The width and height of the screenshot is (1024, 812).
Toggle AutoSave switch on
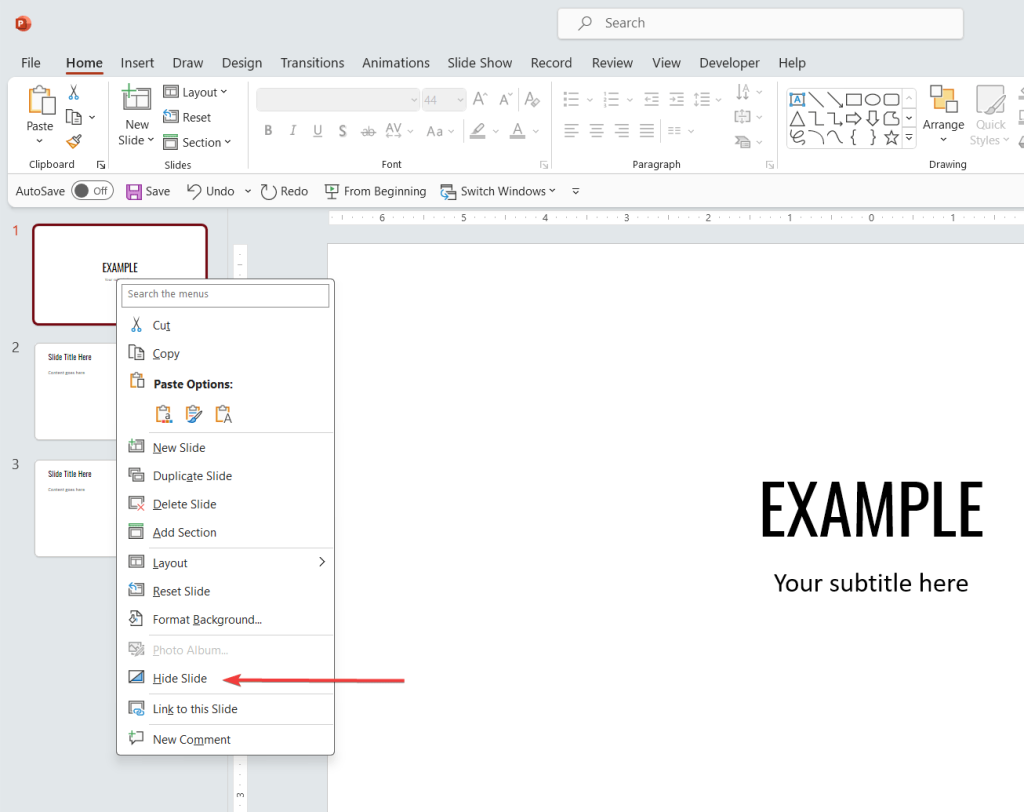92,191
